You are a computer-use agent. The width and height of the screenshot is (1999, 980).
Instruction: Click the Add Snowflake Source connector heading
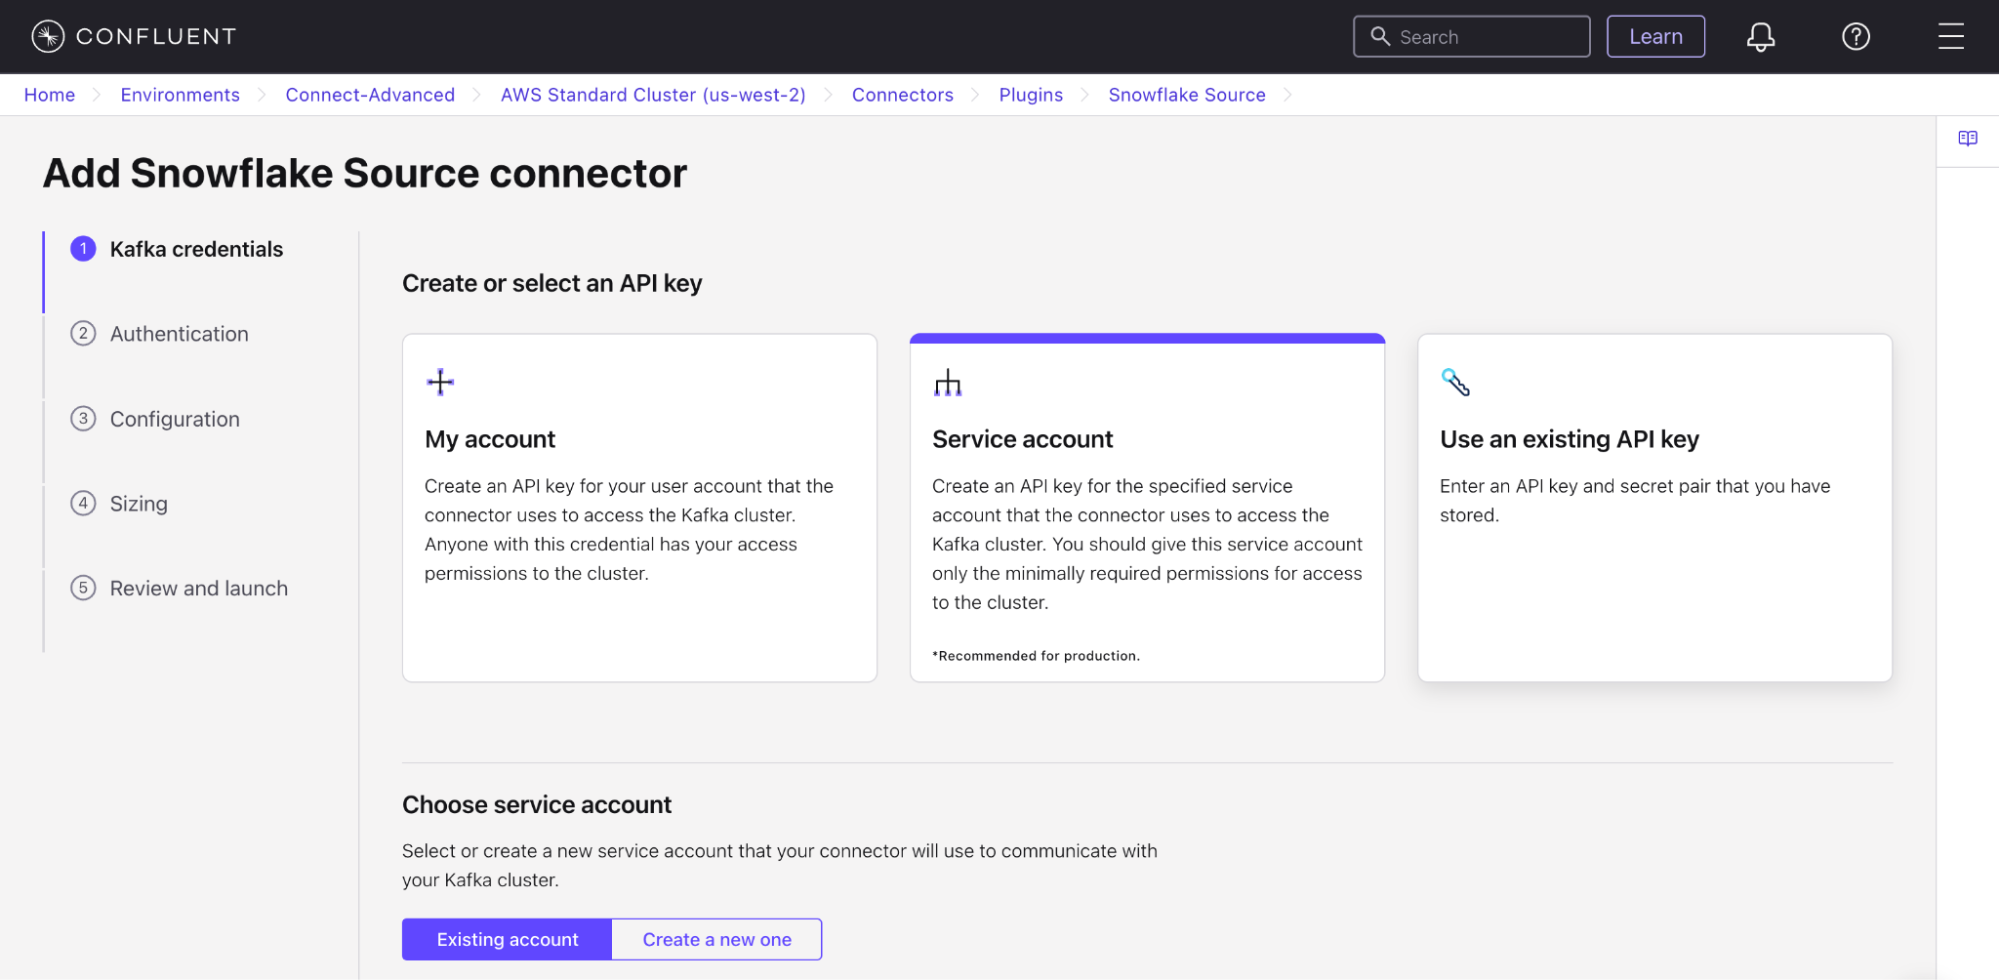pos(365,173)
